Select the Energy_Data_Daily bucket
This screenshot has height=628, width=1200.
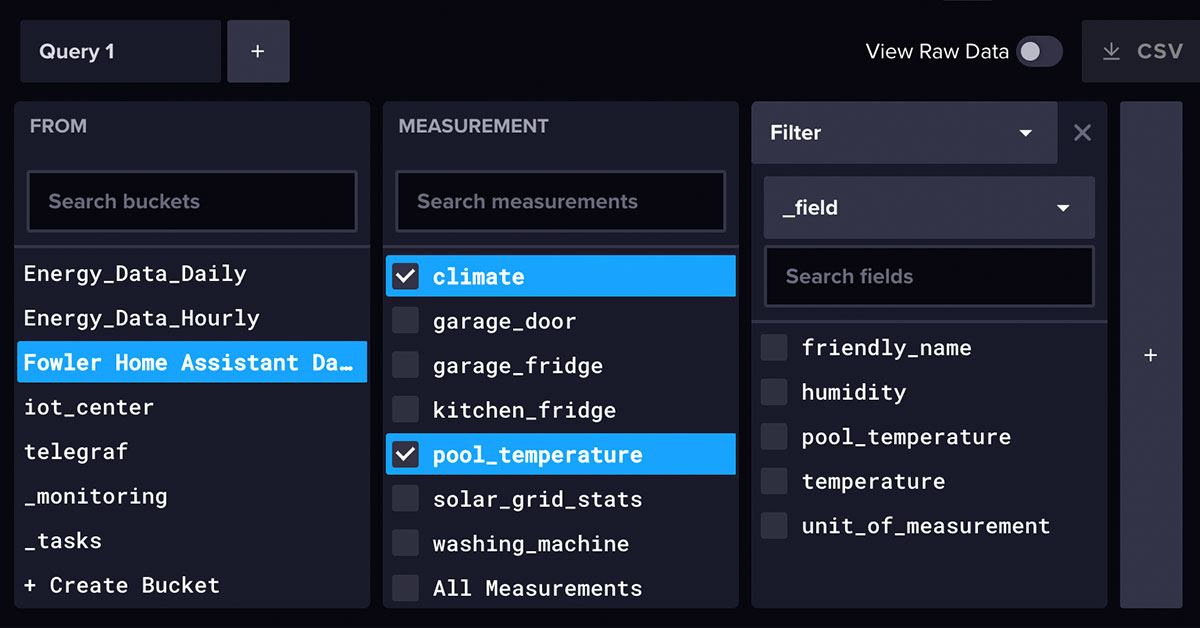click(192, 274)
